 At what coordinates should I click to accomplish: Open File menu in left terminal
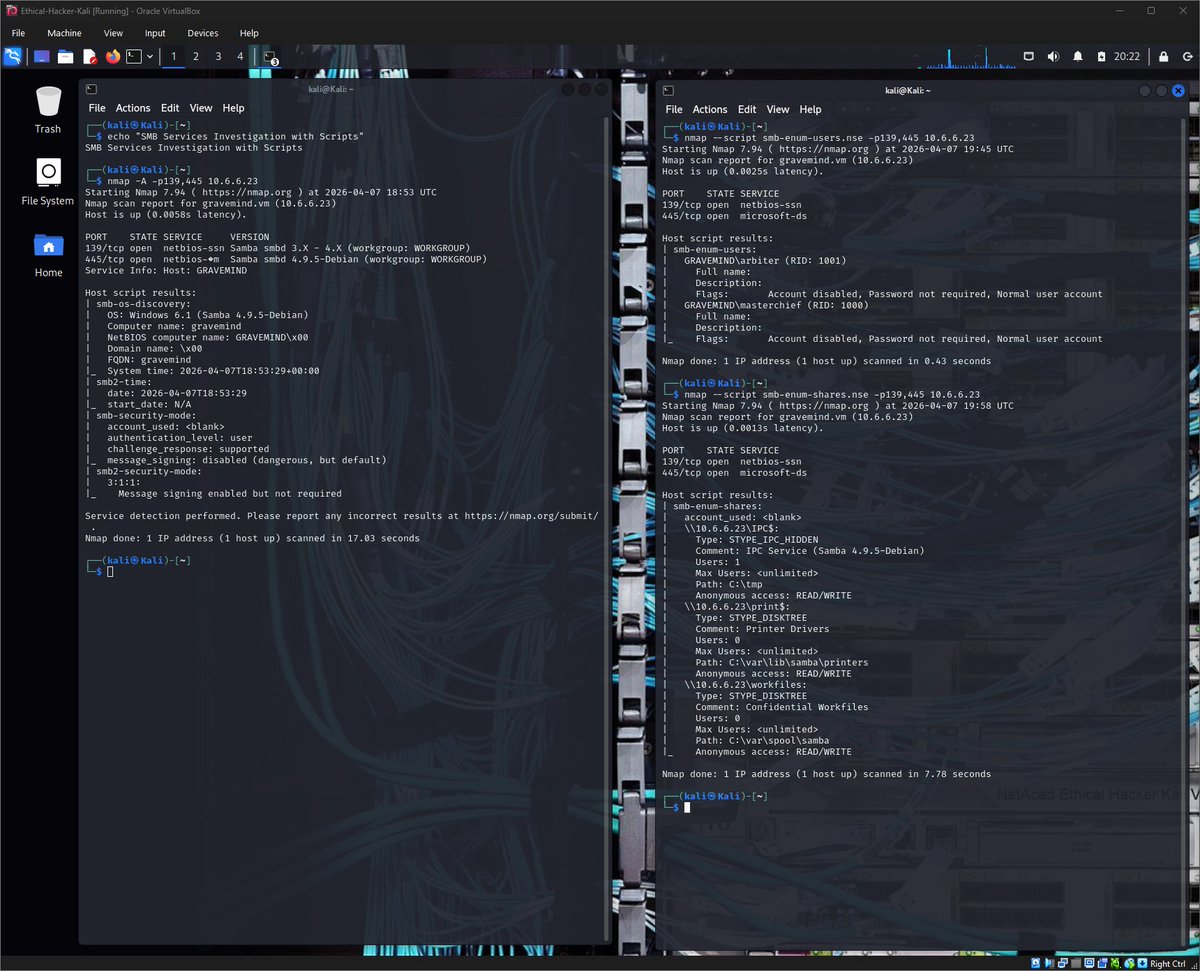point(97,108)
